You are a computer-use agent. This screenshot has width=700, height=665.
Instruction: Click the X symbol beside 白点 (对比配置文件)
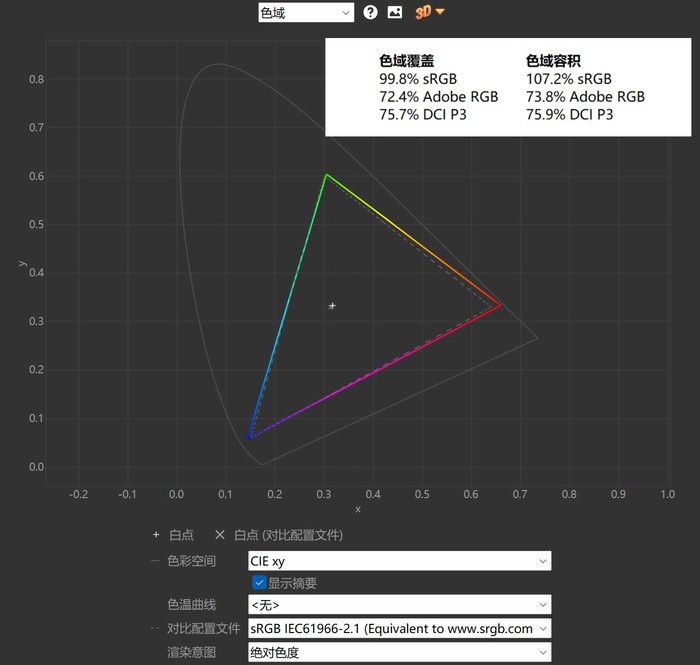pyautogui.click(x=220, y=535)
